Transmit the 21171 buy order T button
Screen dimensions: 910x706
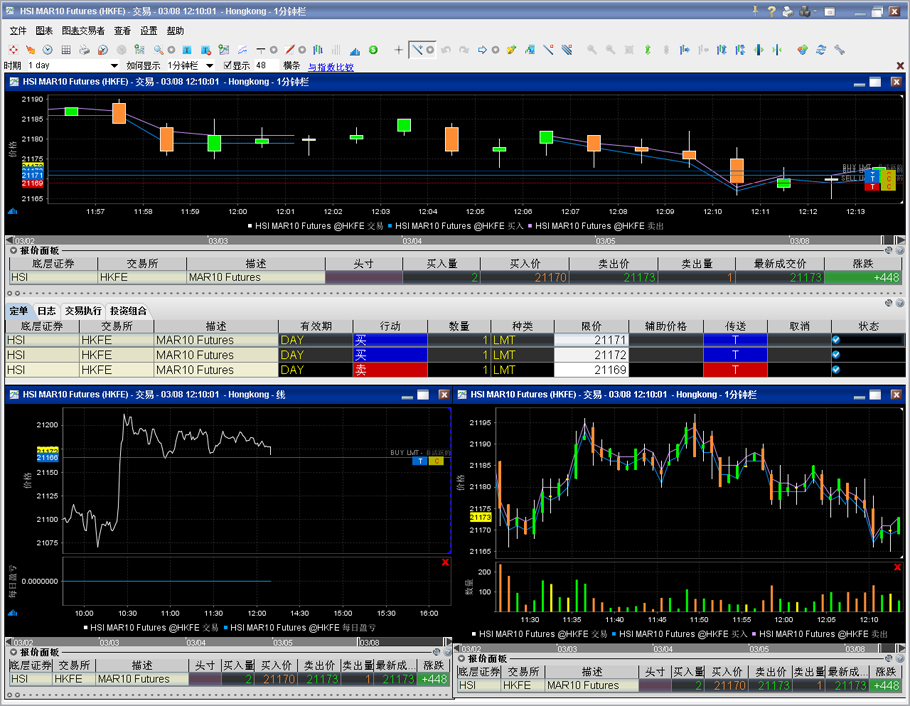[x=735, y=340]
